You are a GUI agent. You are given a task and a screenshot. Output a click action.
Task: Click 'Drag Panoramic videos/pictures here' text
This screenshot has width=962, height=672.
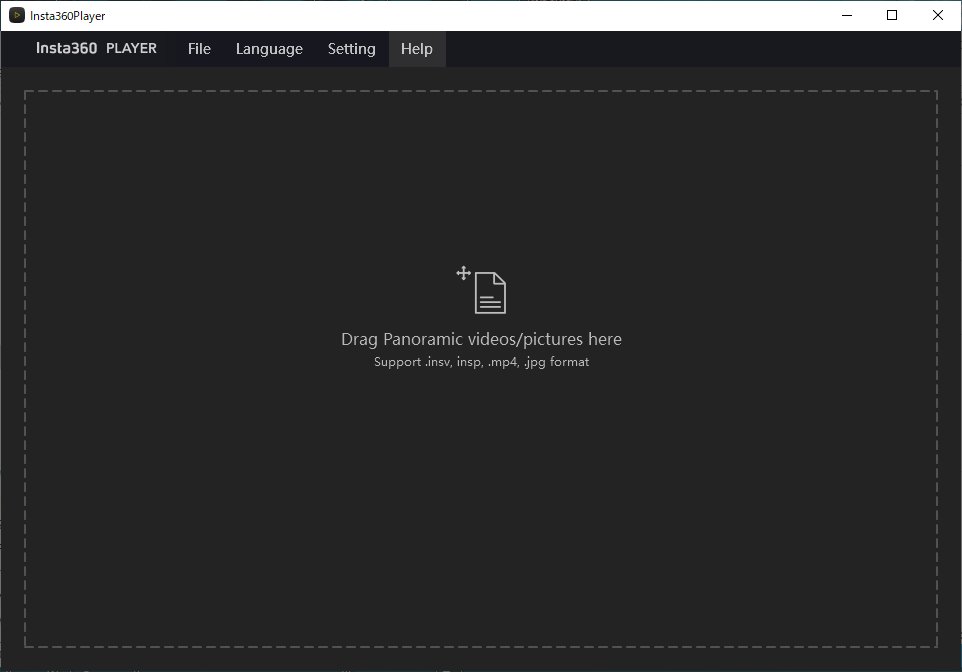click(481, 339)
